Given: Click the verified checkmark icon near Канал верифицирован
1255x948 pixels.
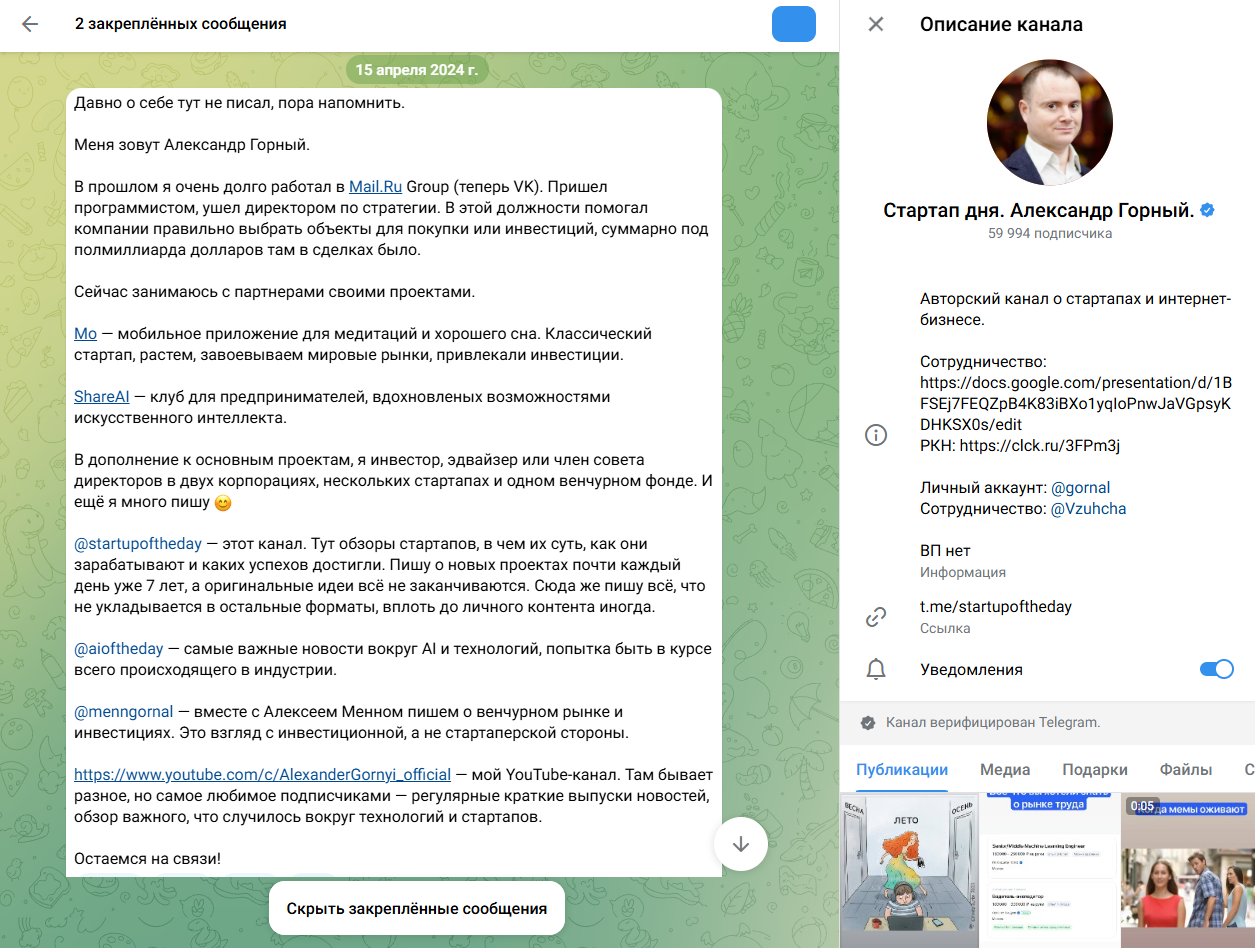Looking at the screenshot, I should (868, 722).
